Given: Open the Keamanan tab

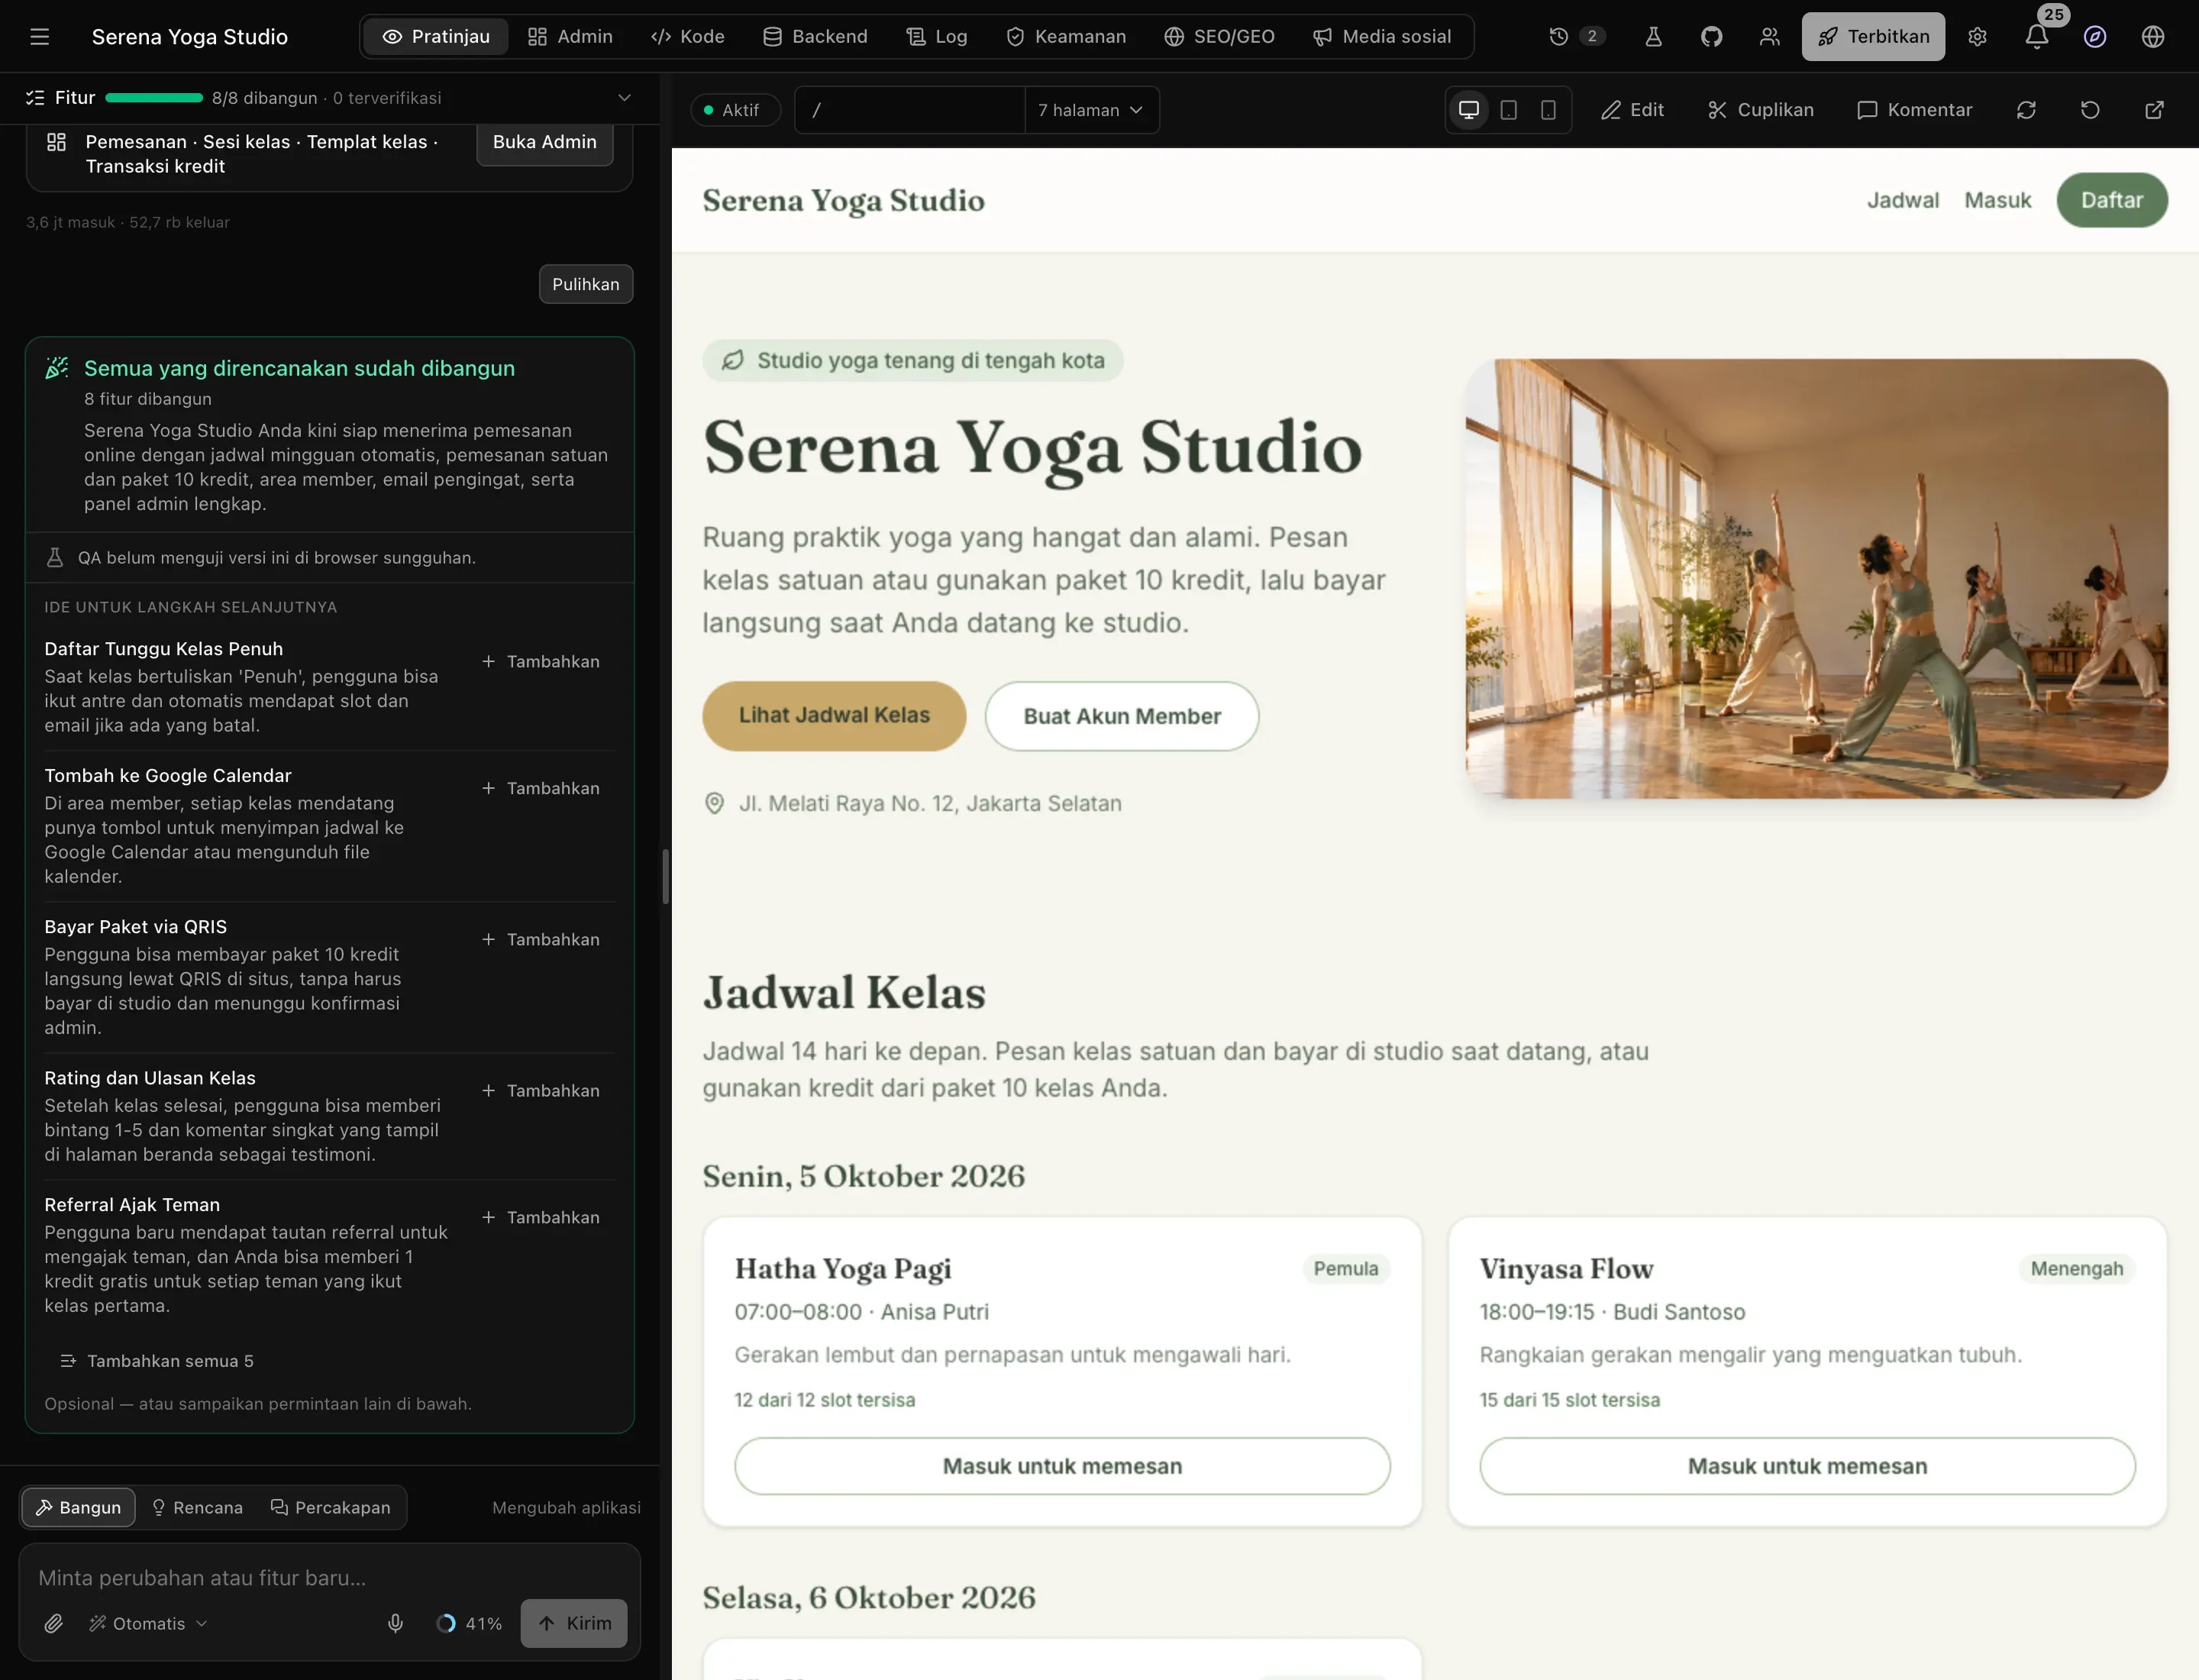Looking at the screenshot, I should click(1066, 37).
